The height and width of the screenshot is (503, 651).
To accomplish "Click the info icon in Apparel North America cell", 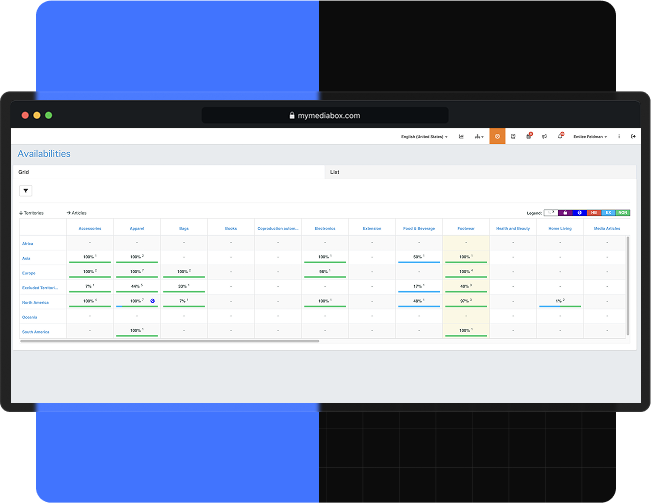I will (x=152, y=301).
